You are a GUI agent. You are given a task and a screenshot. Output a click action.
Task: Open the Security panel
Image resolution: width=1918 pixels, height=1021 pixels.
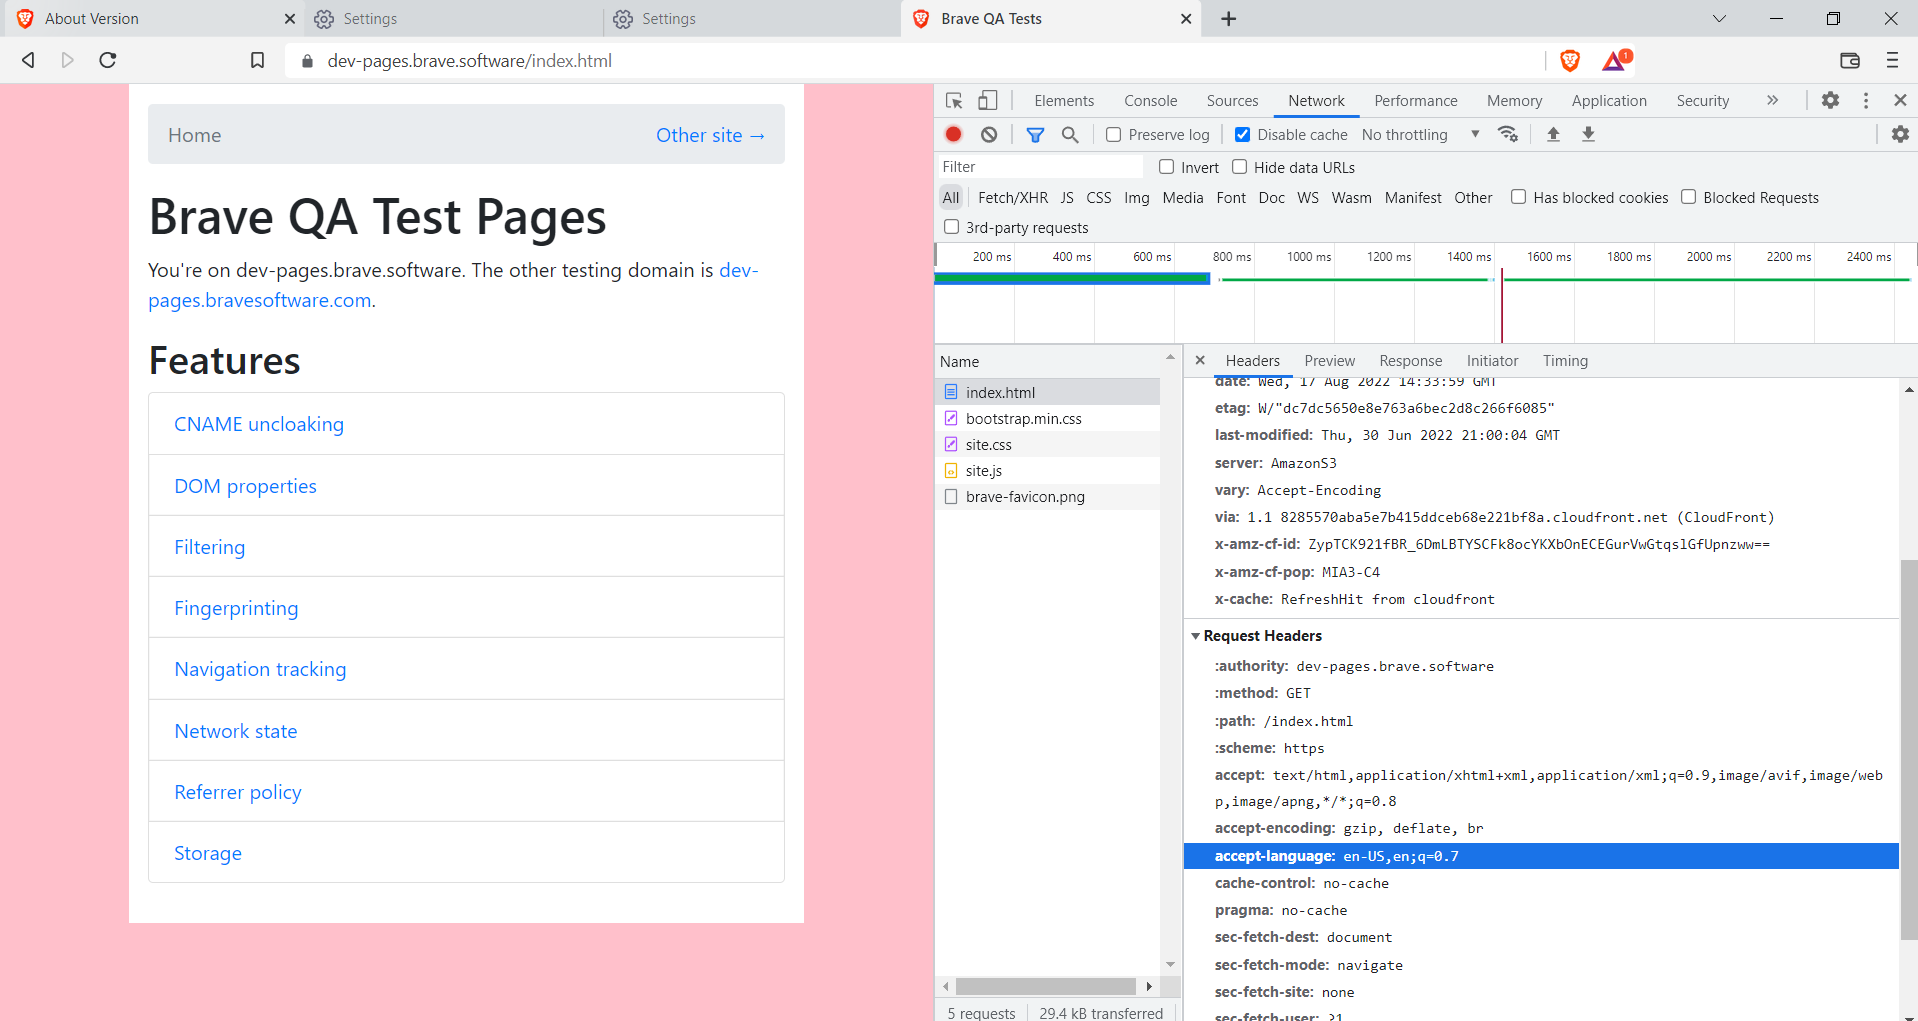(1702, 101)
